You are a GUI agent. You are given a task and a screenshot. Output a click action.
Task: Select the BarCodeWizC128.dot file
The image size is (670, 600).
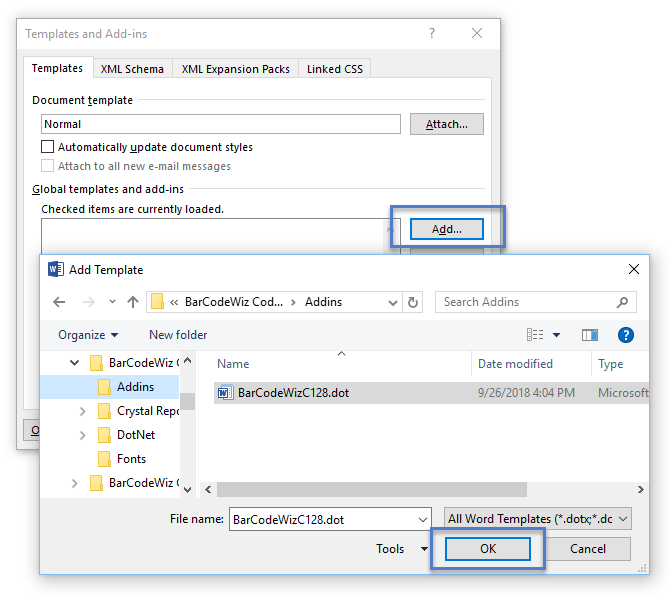pyautogui.click(x=431, y=393)
